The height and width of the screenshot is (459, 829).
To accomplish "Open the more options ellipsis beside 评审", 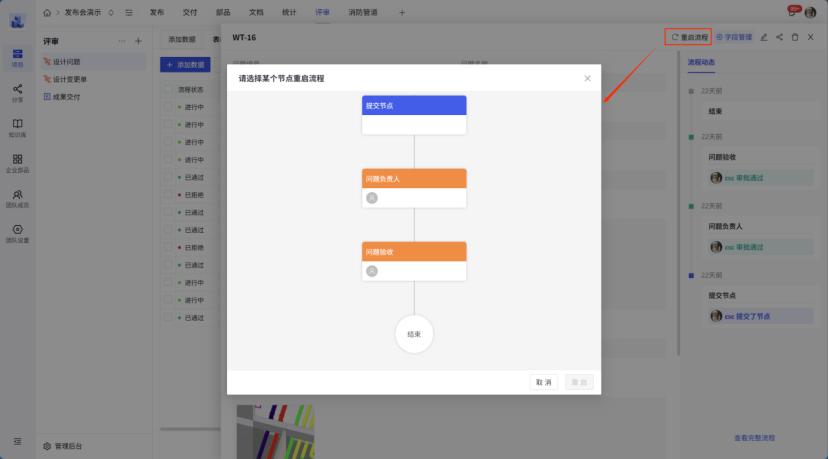I will click(x=122, y=41).
